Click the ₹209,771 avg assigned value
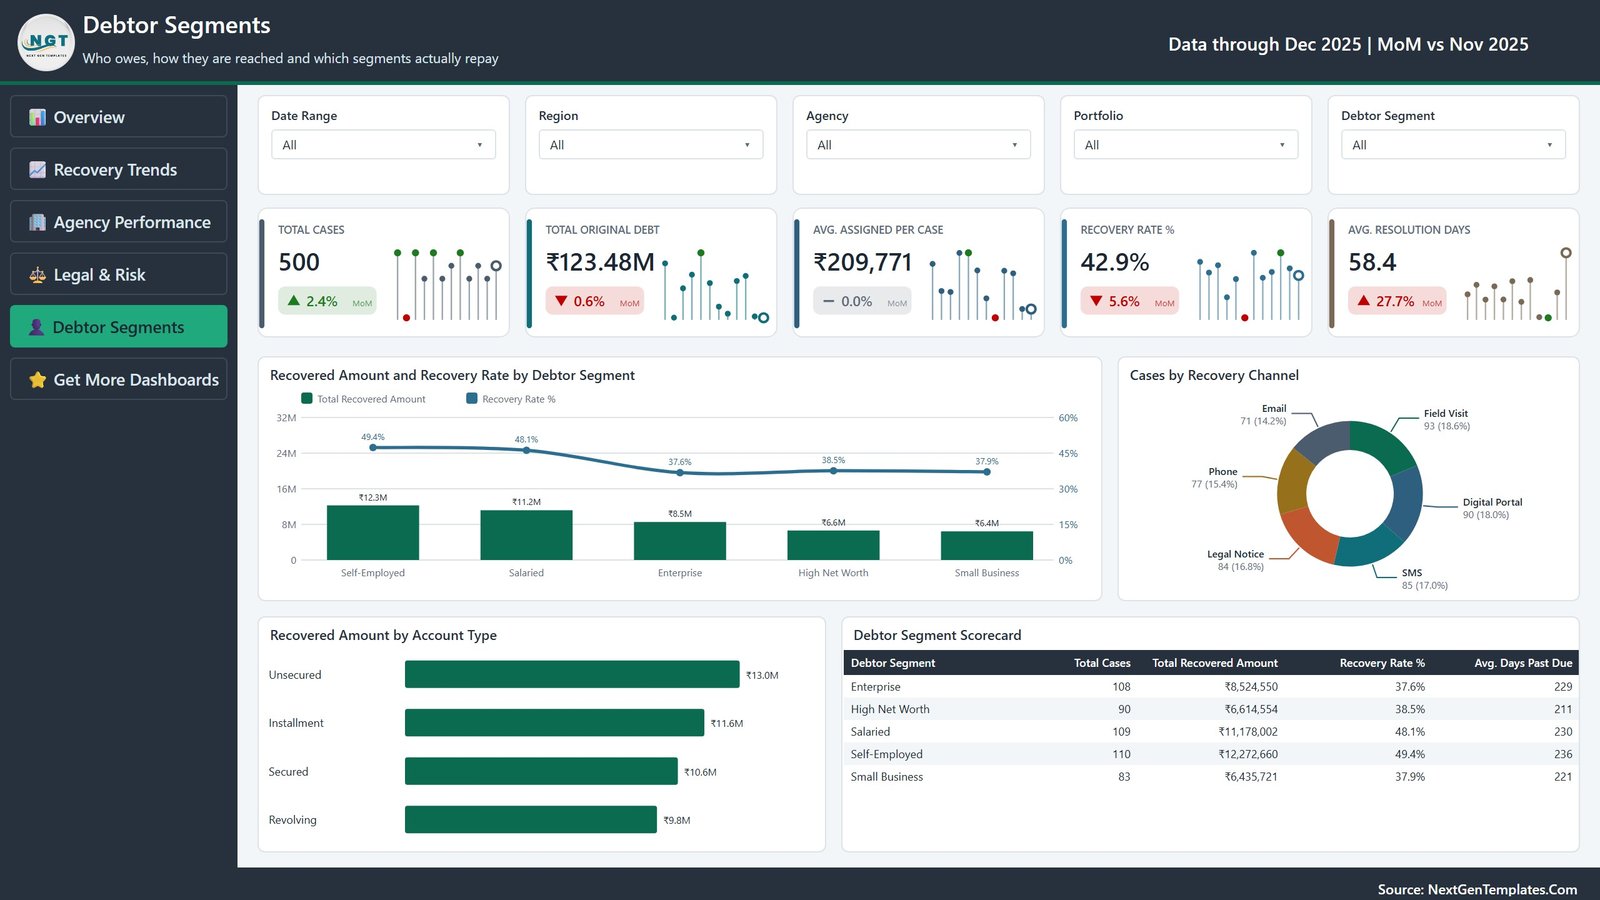The width and height of the screenshot is (1600, 900). [x=863, y=262]
